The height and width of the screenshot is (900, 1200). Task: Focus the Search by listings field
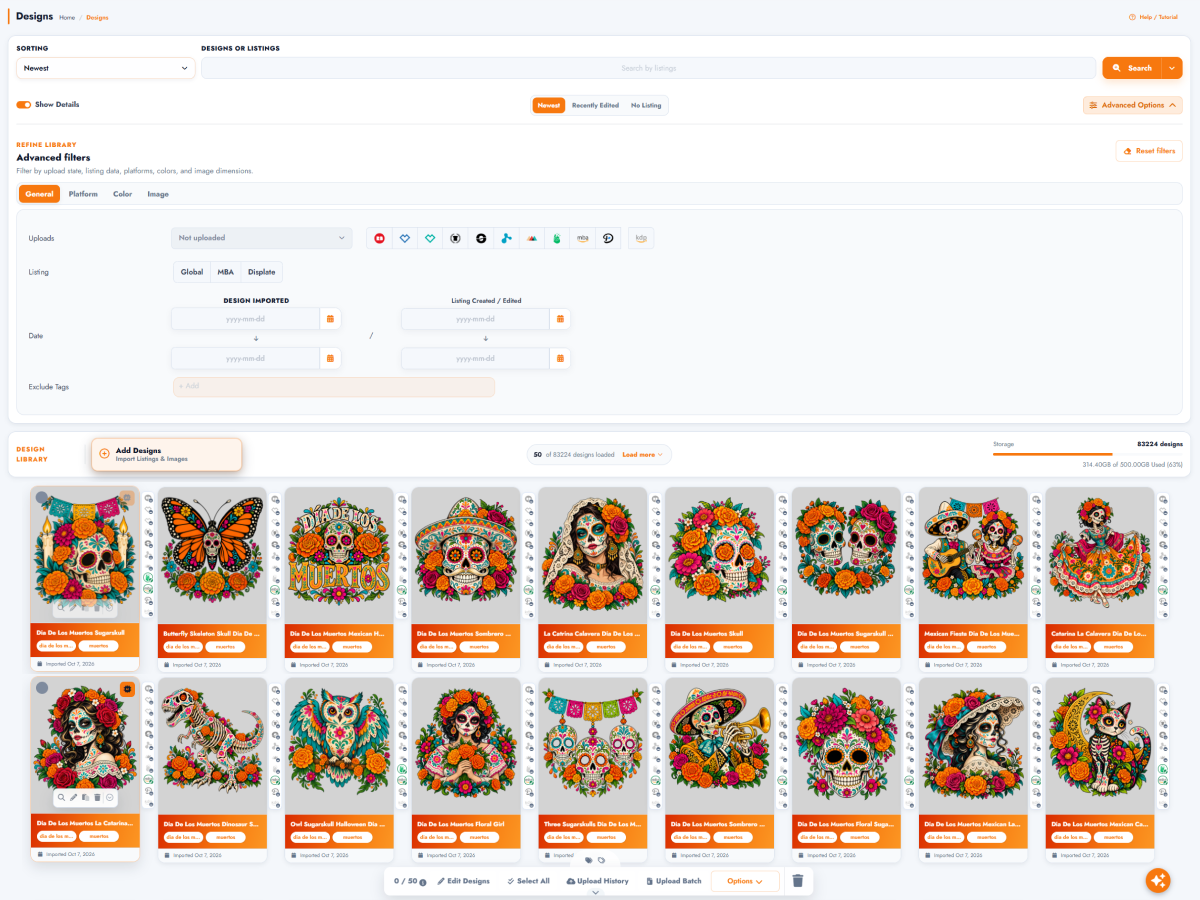pos(648,68)
